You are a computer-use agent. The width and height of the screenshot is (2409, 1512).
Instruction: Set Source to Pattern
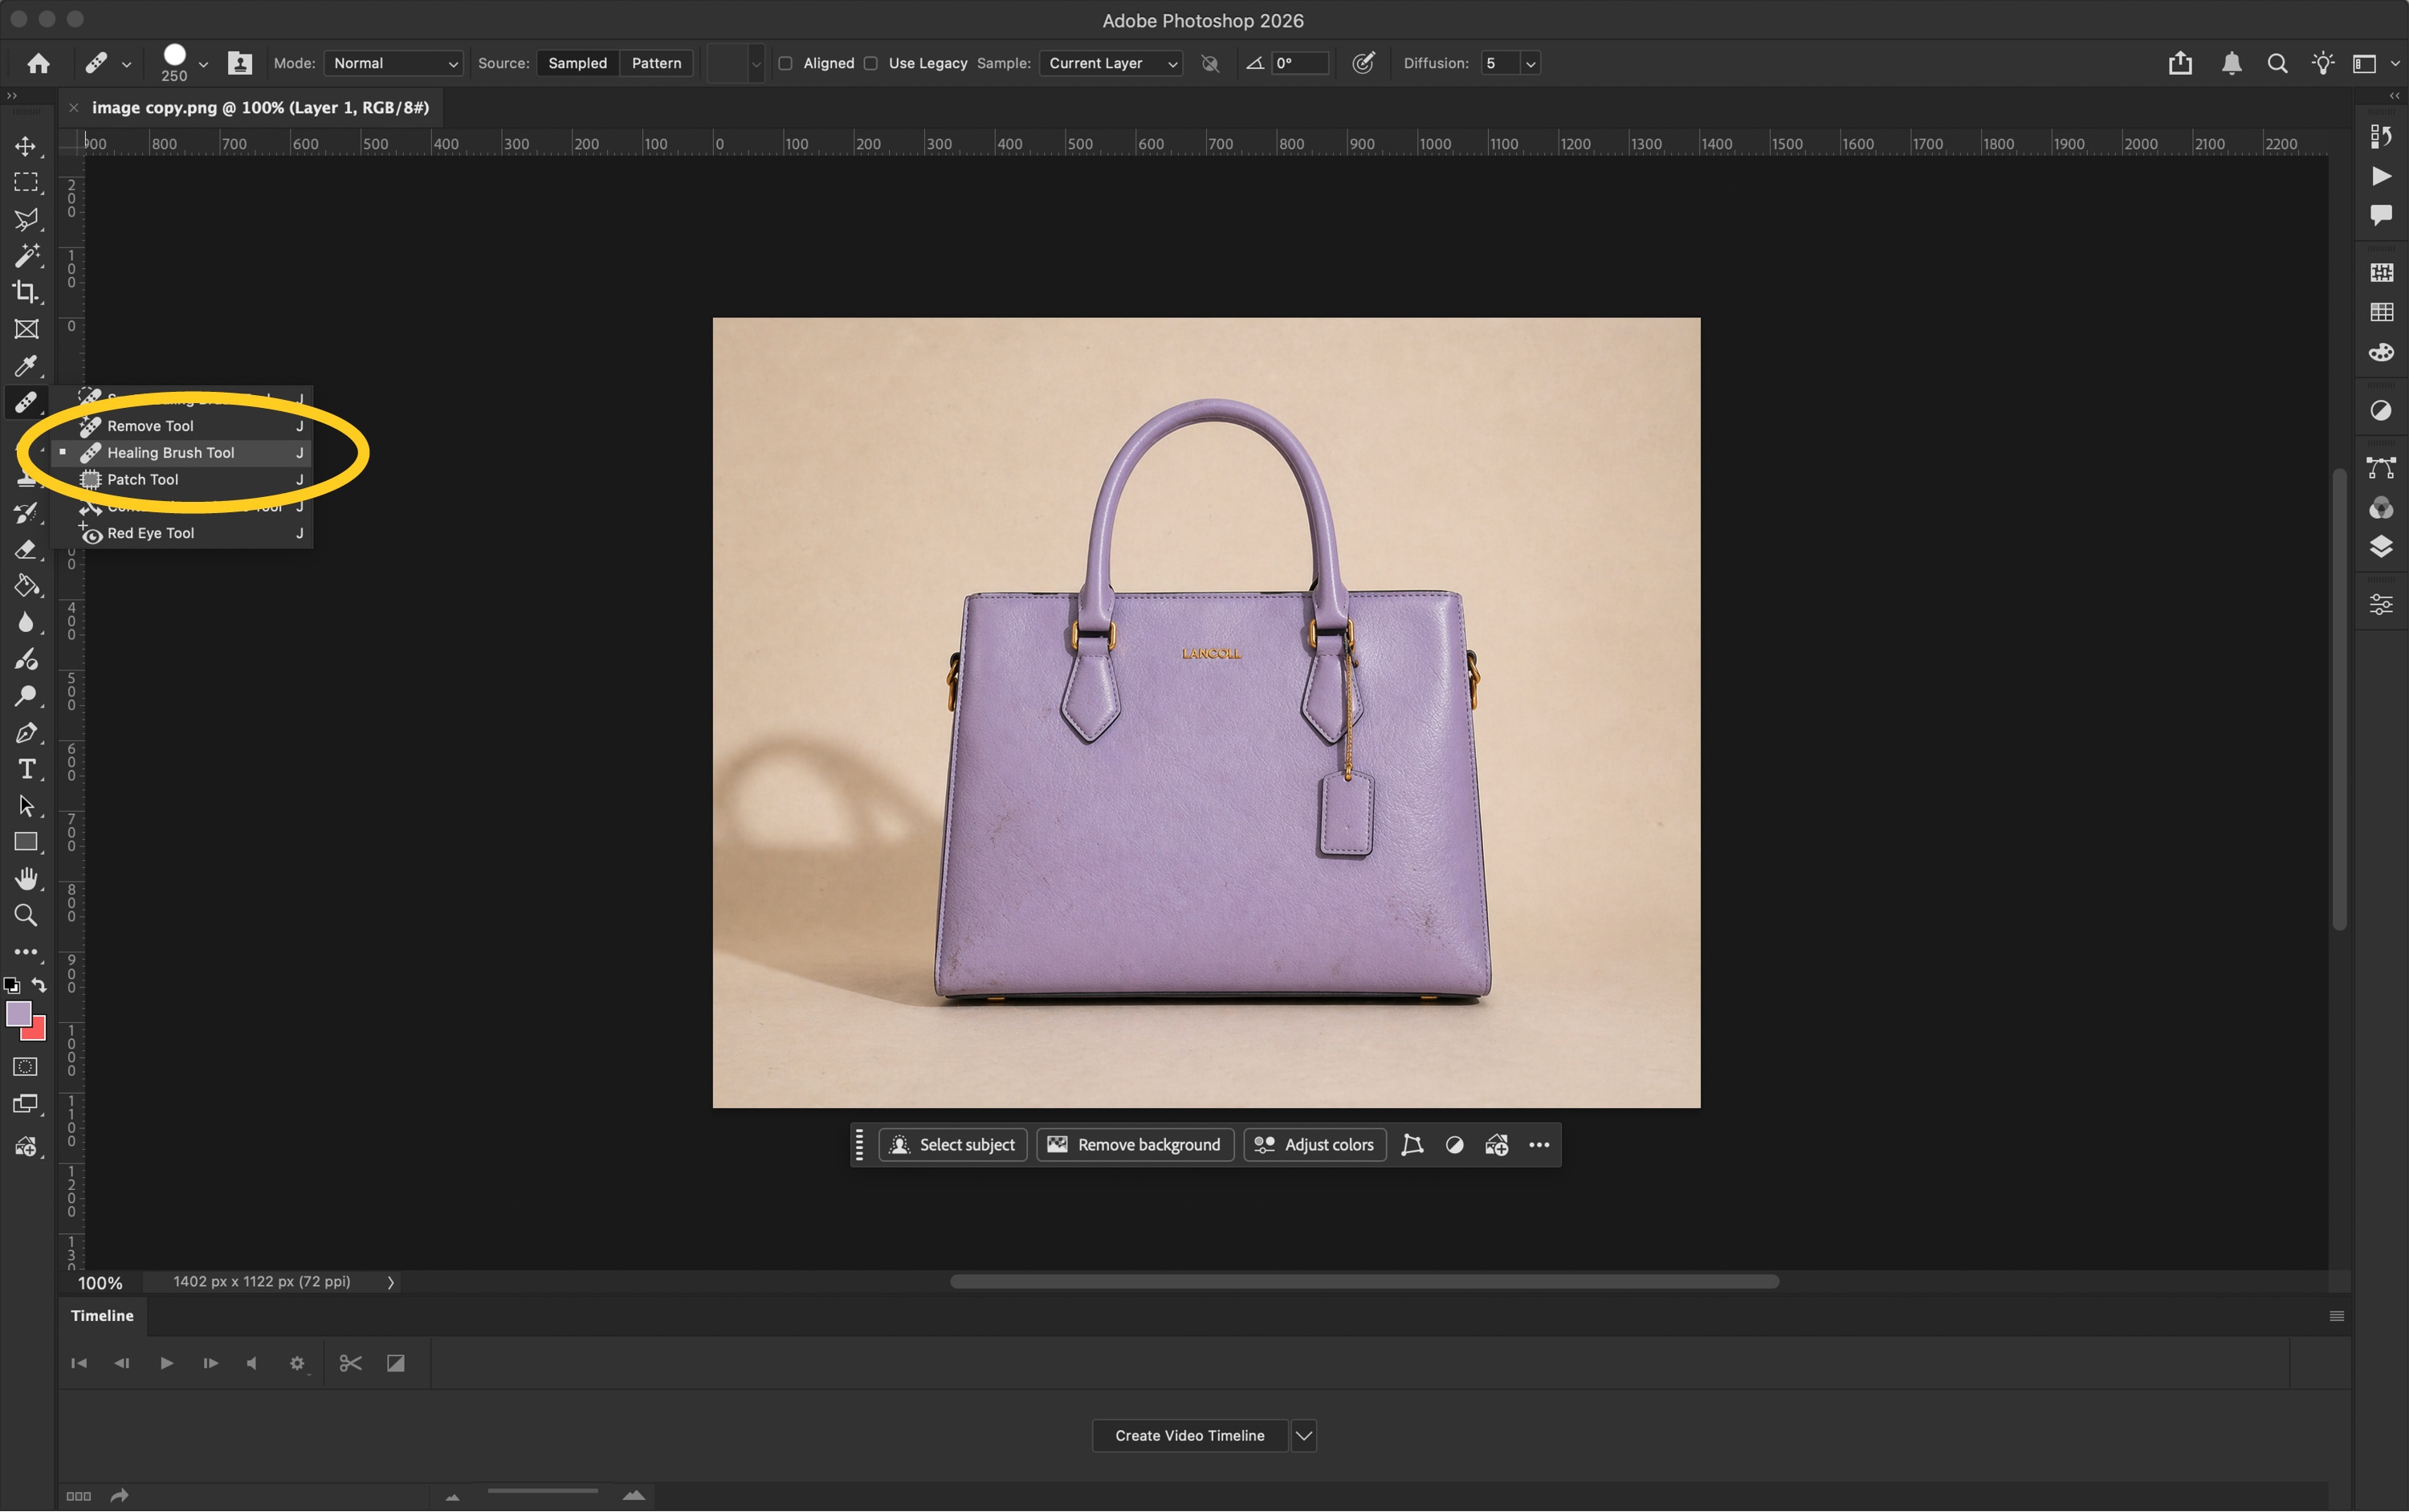[656, 63]
